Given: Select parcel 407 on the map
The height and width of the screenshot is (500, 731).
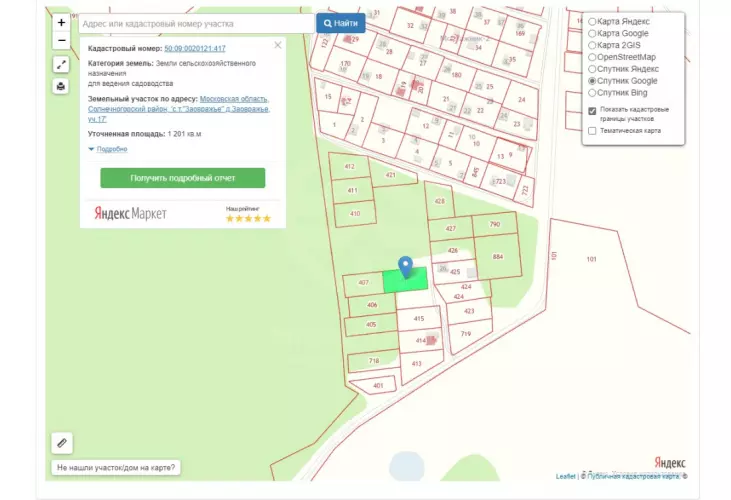Looking at the screenshot, I should [x=363, y=283].
